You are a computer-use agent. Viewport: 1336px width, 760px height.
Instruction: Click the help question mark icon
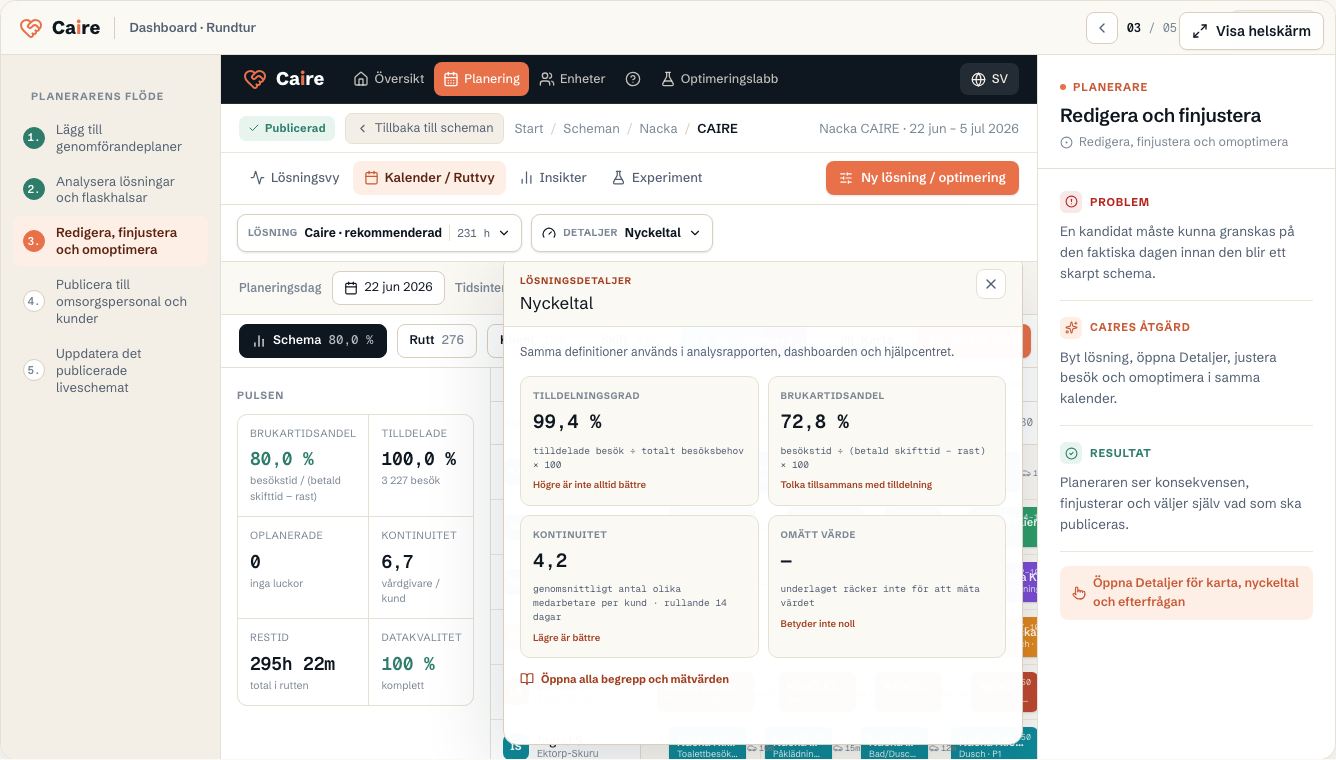(633, 79)
